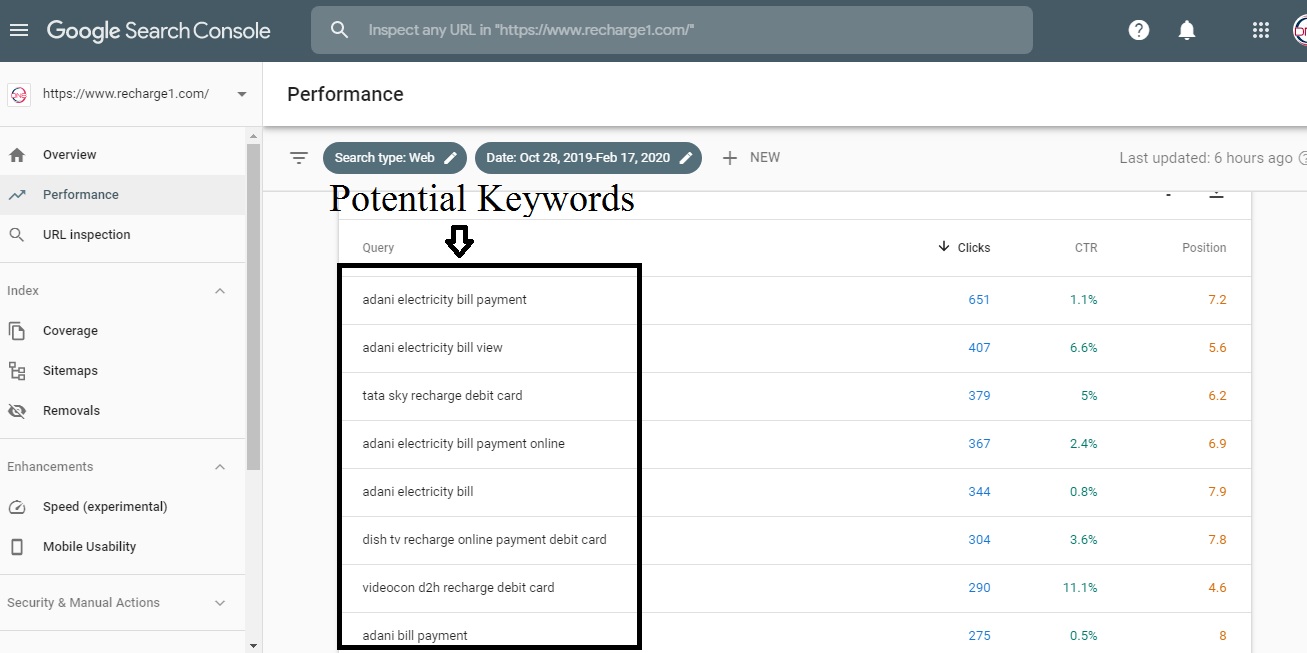Image resolution: width=1307 pixels, height=653 pixels.
Task: Sort by the Clicks column header
Action: [x=964, y=247]
